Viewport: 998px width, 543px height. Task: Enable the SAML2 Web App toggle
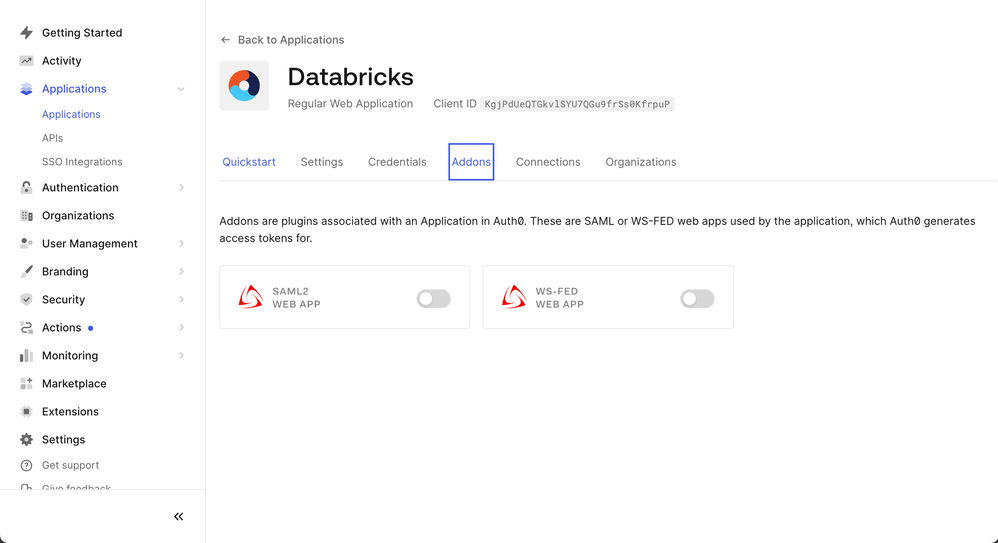pyautogui.click(x=433, y=298)
